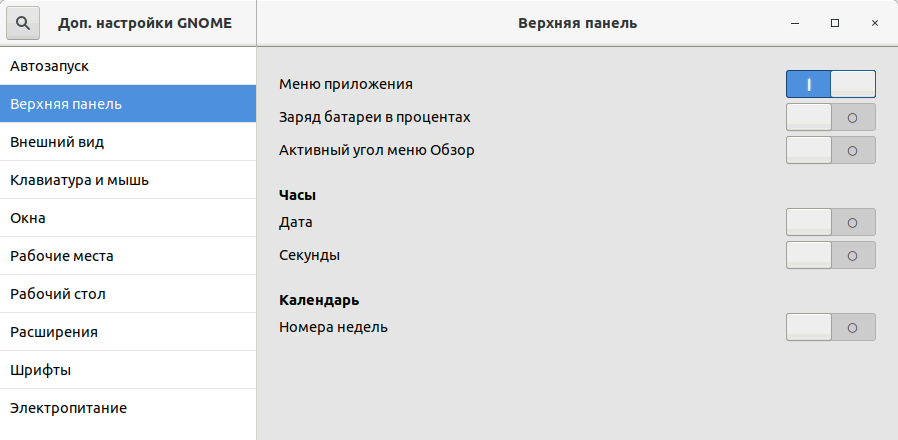Turn on the Секунды clock switch
This screenshot has height=440, width=898.
pyautogui.click(x=830, y=255)
